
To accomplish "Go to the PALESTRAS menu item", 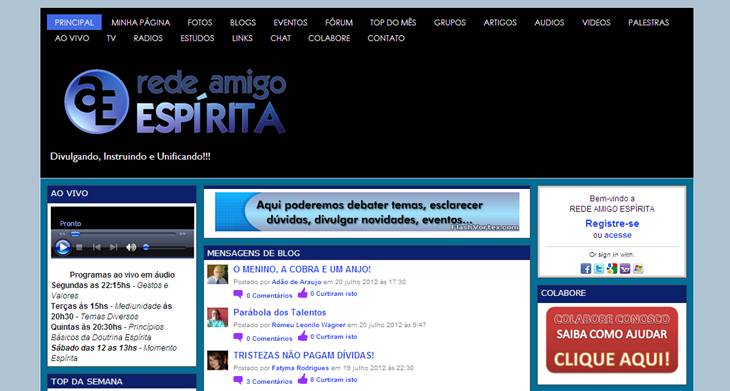I will click(648, 22).
